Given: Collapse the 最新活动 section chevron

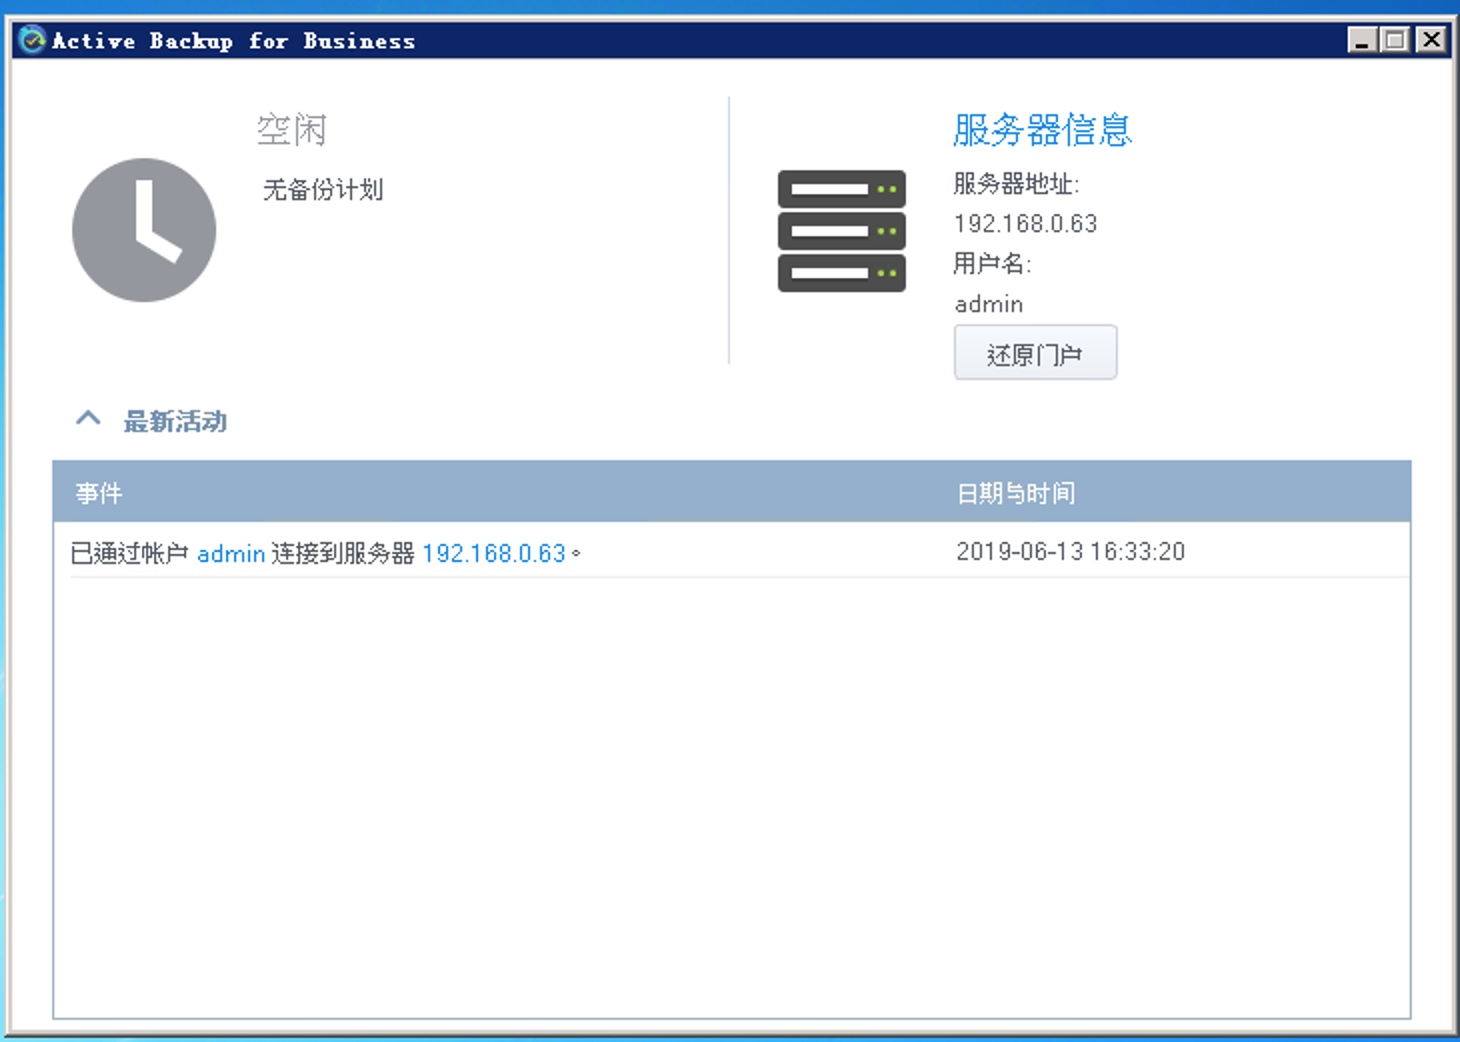Looking at the screenshot, I should (88, 419).
